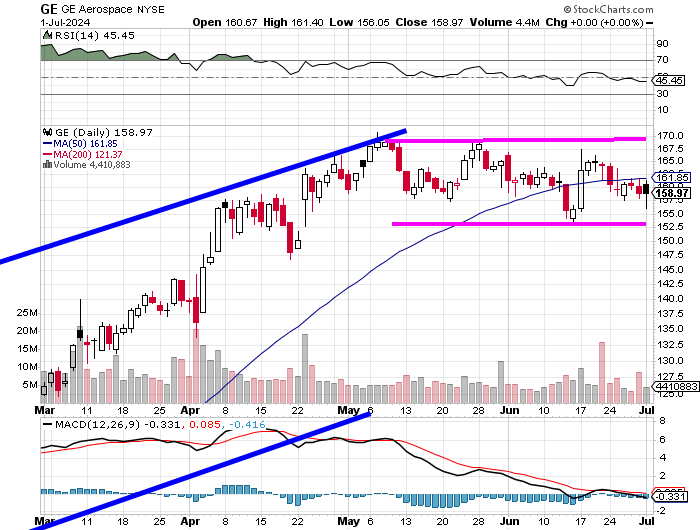Click the 45.45 RSI value tag
Viewport: 700px width, 530px height.
pos(668,80)
